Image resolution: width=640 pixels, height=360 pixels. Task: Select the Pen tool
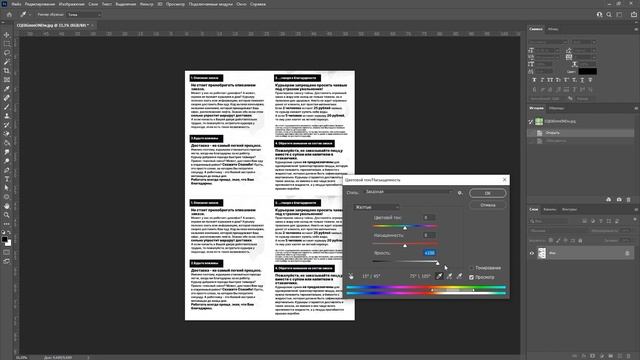pos(7,170)
